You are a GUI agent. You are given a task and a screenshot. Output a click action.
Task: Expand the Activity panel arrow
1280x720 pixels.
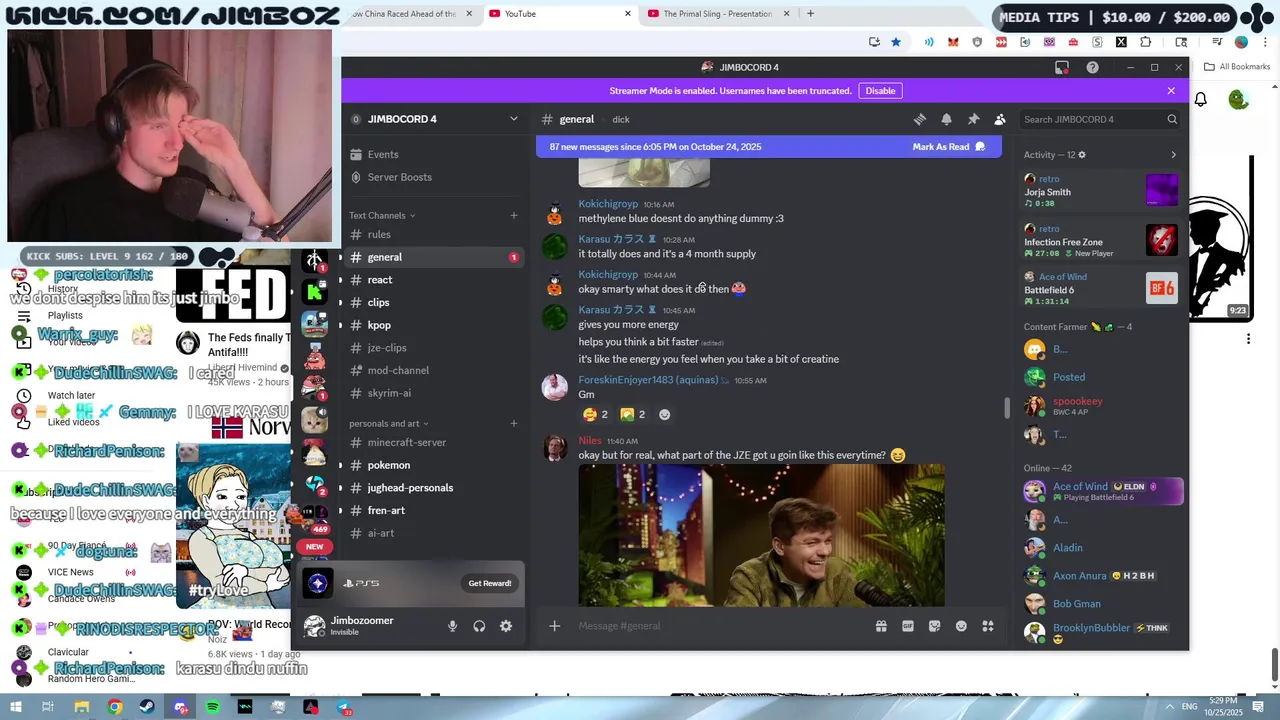coord(1173,155)
